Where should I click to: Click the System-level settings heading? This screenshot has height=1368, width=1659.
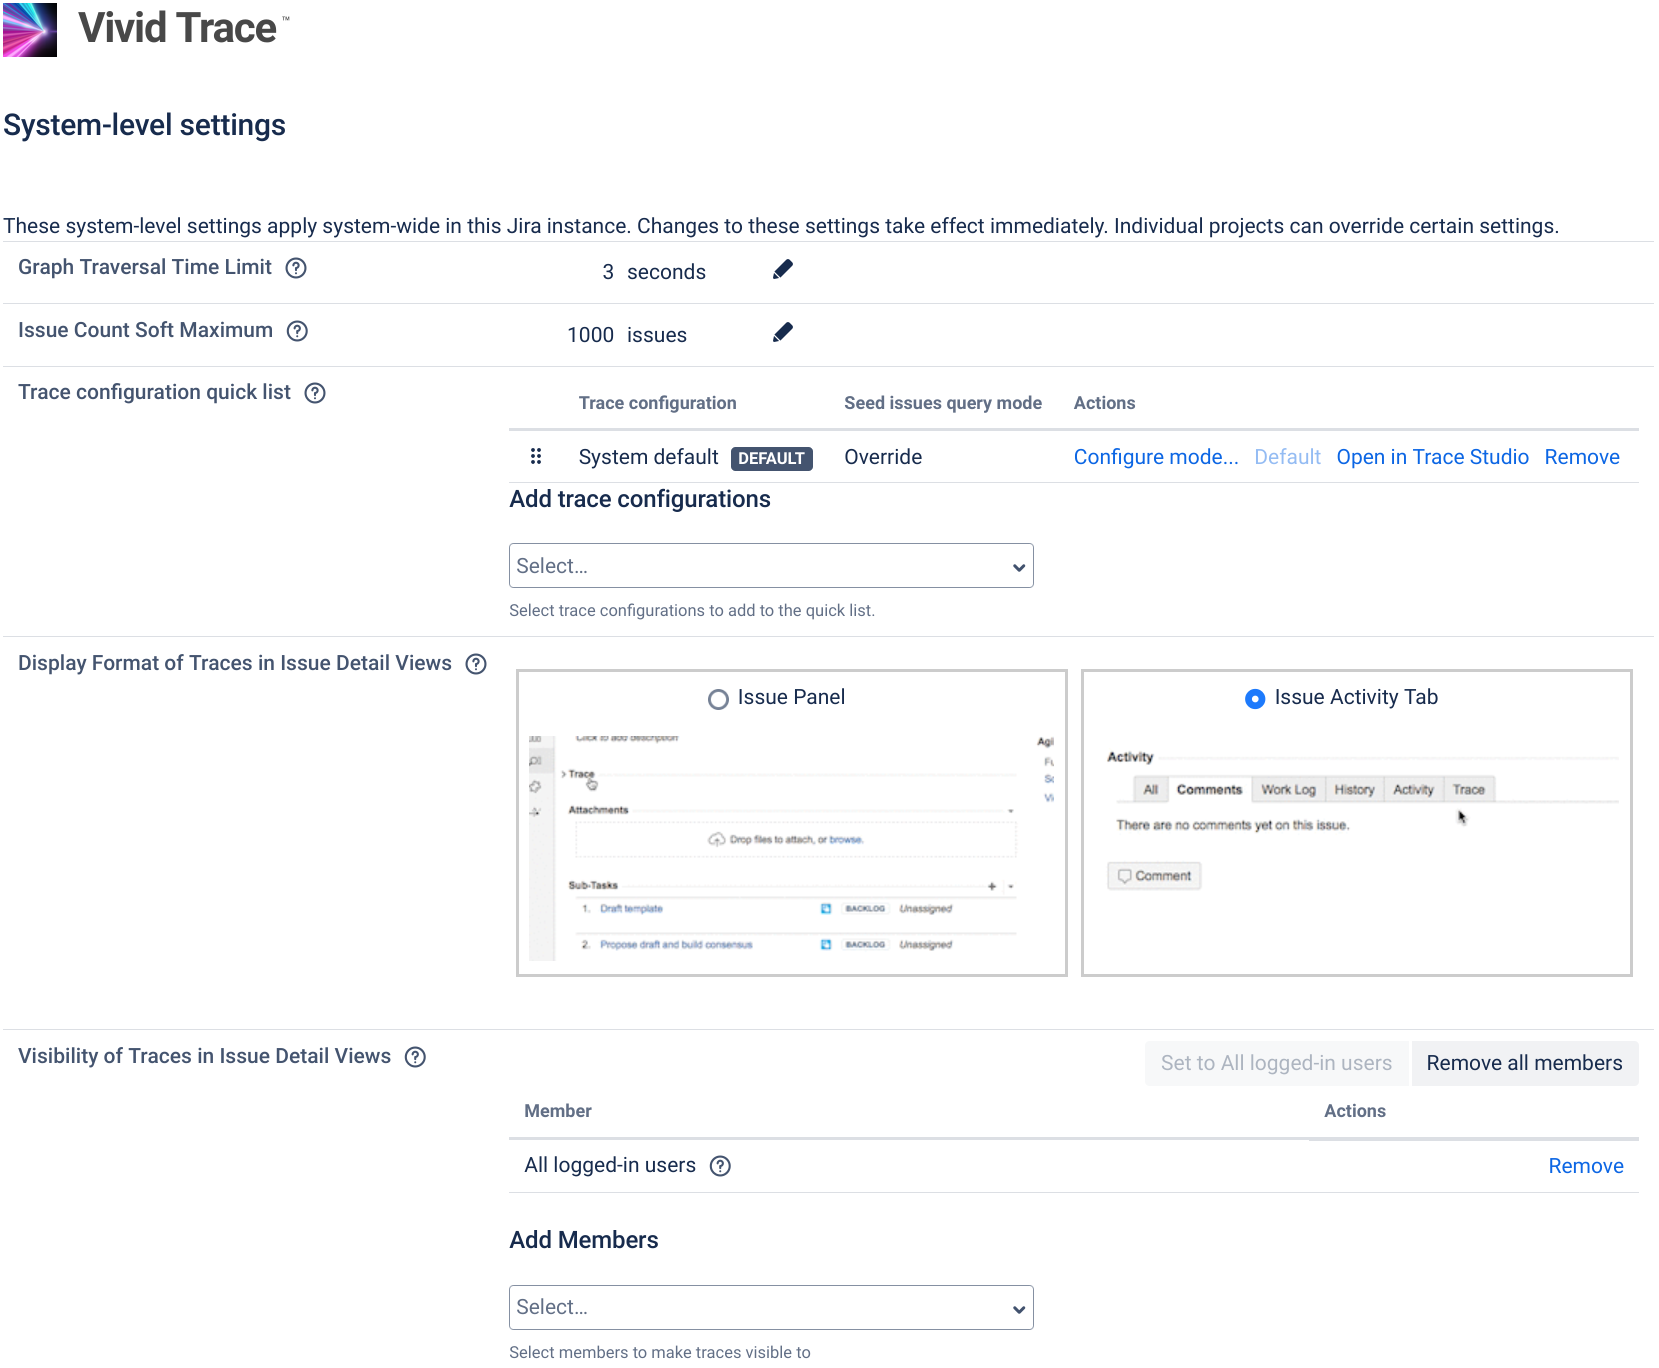coord(145,125)
